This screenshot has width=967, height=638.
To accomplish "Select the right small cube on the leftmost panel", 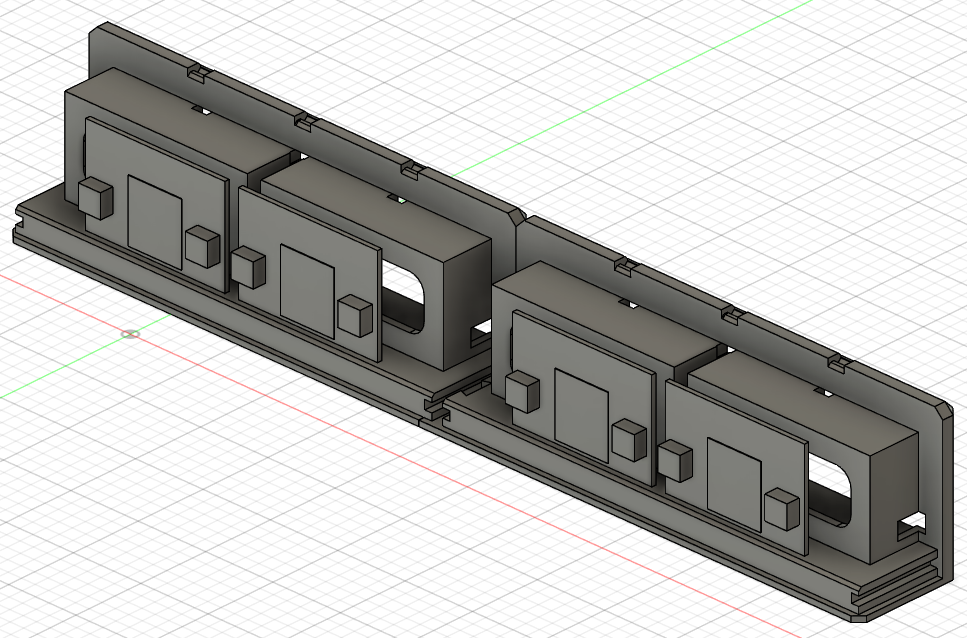I will pos(202,246).
